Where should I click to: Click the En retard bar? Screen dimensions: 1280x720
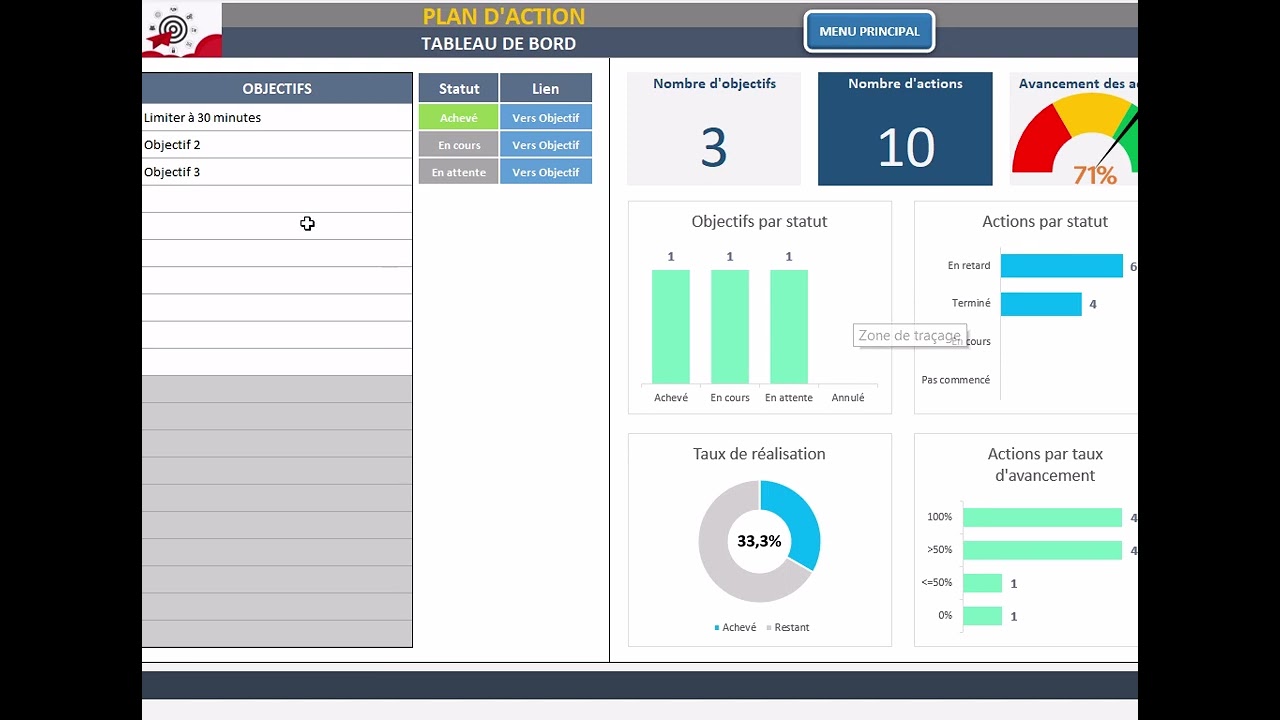click(1062, 266)
